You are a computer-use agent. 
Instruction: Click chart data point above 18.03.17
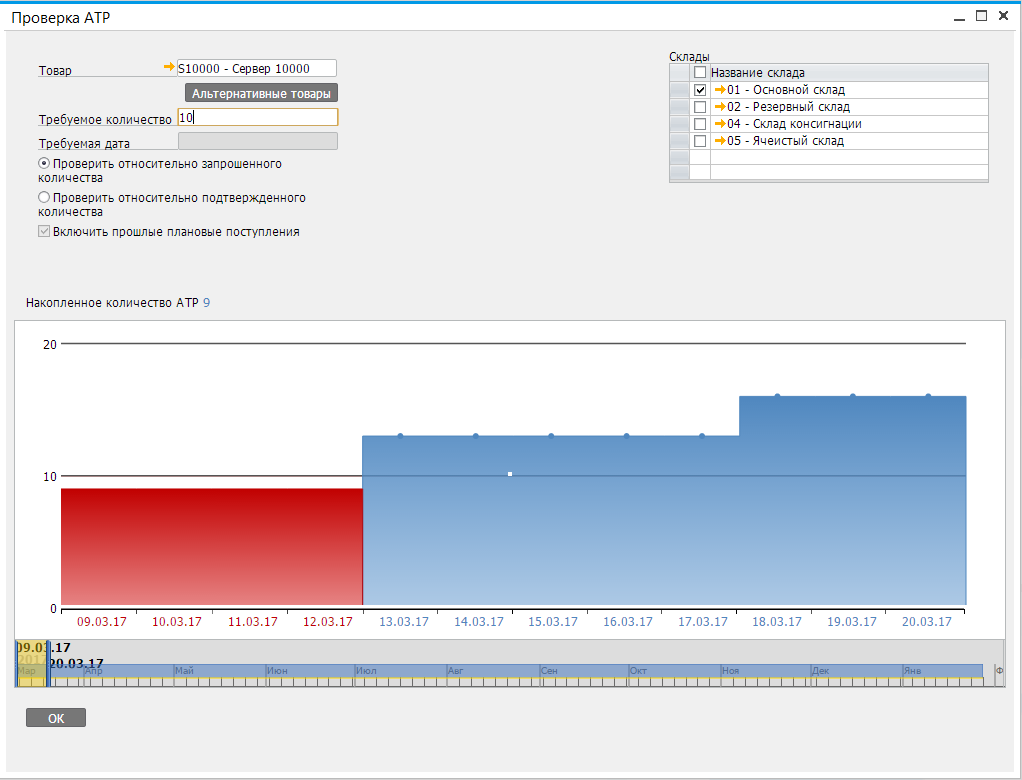777,396
